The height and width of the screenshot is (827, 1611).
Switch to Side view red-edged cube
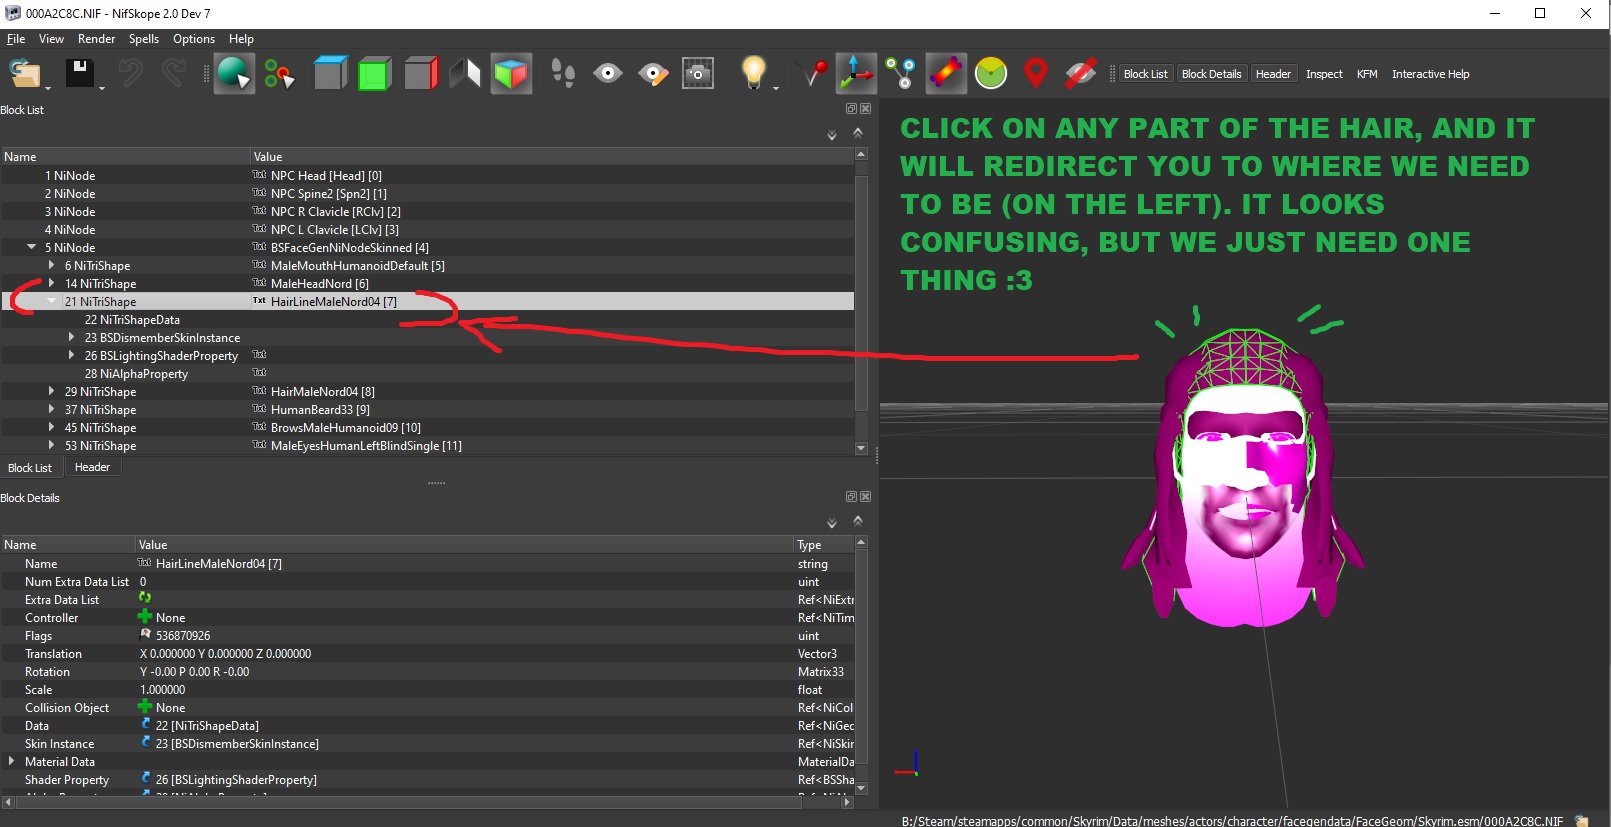[x=421, y=74]
